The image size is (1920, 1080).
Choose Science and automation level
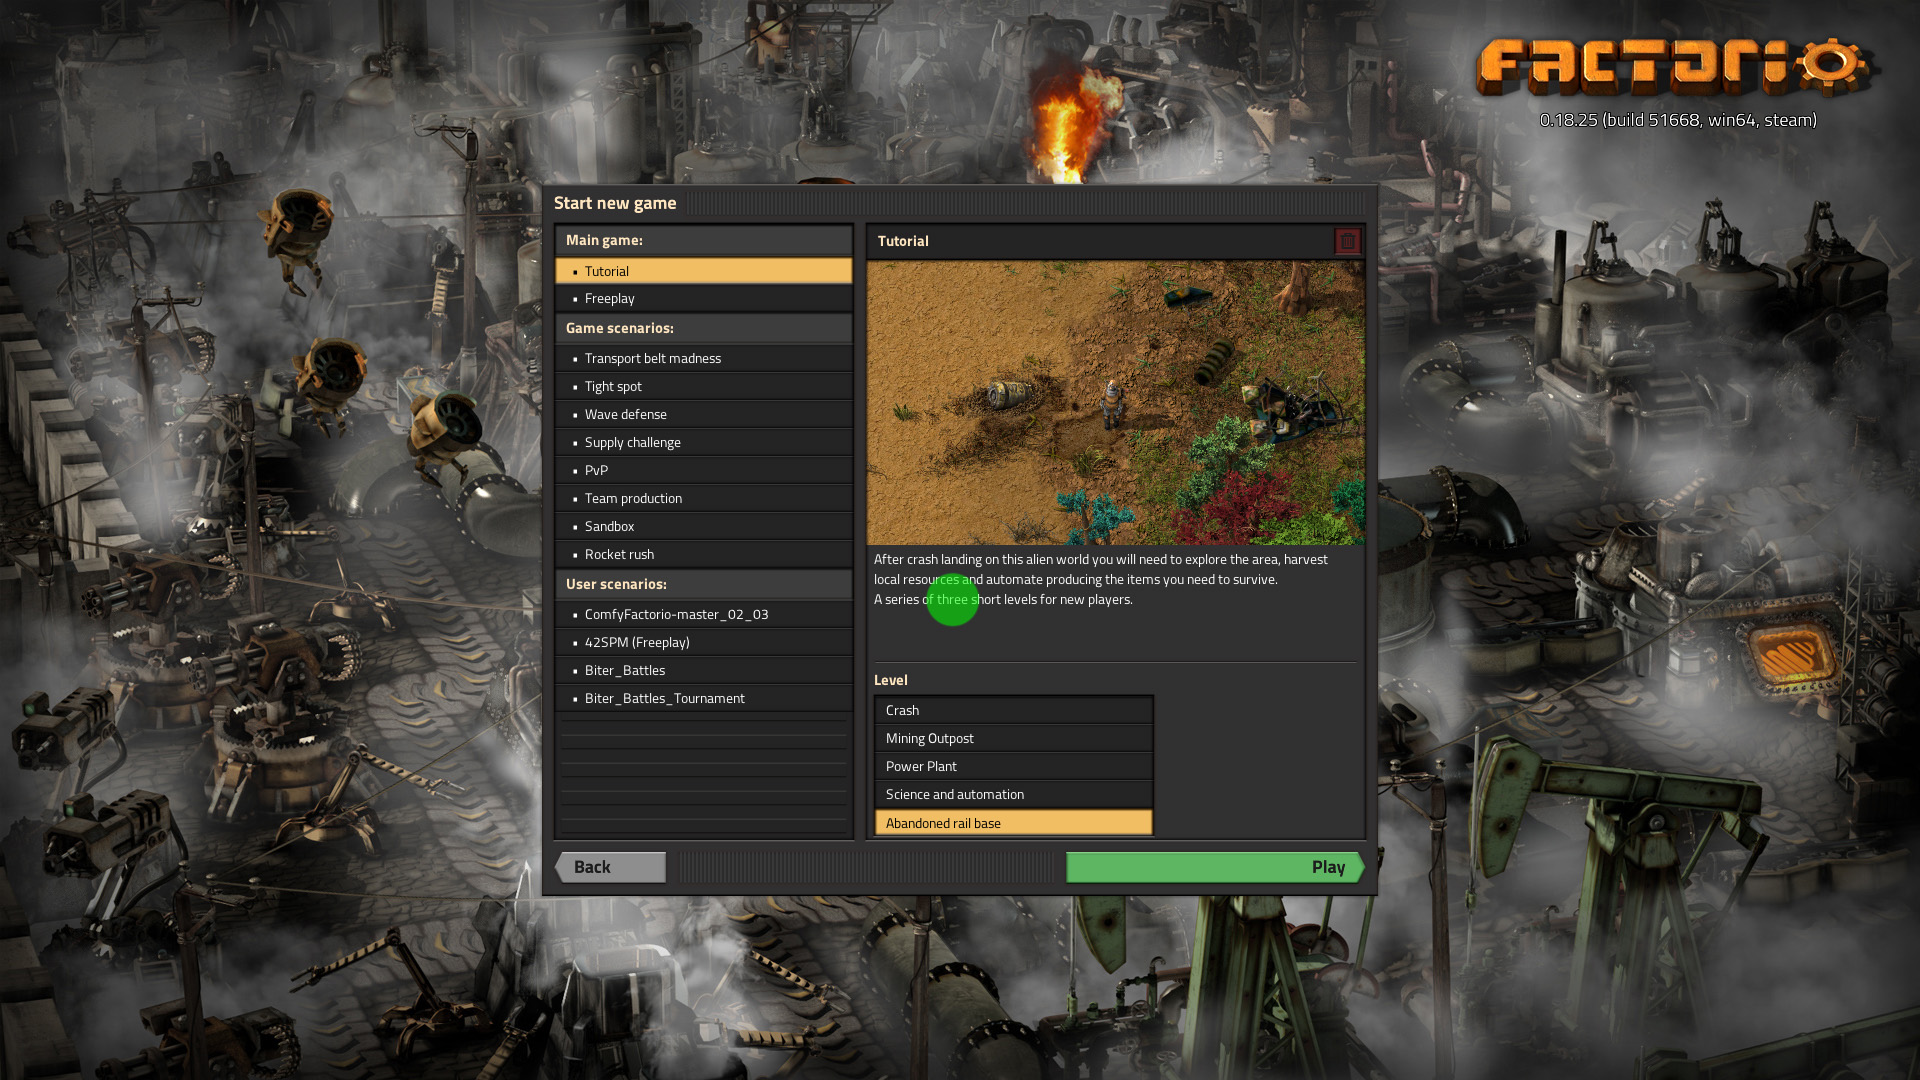point(1014,794)
